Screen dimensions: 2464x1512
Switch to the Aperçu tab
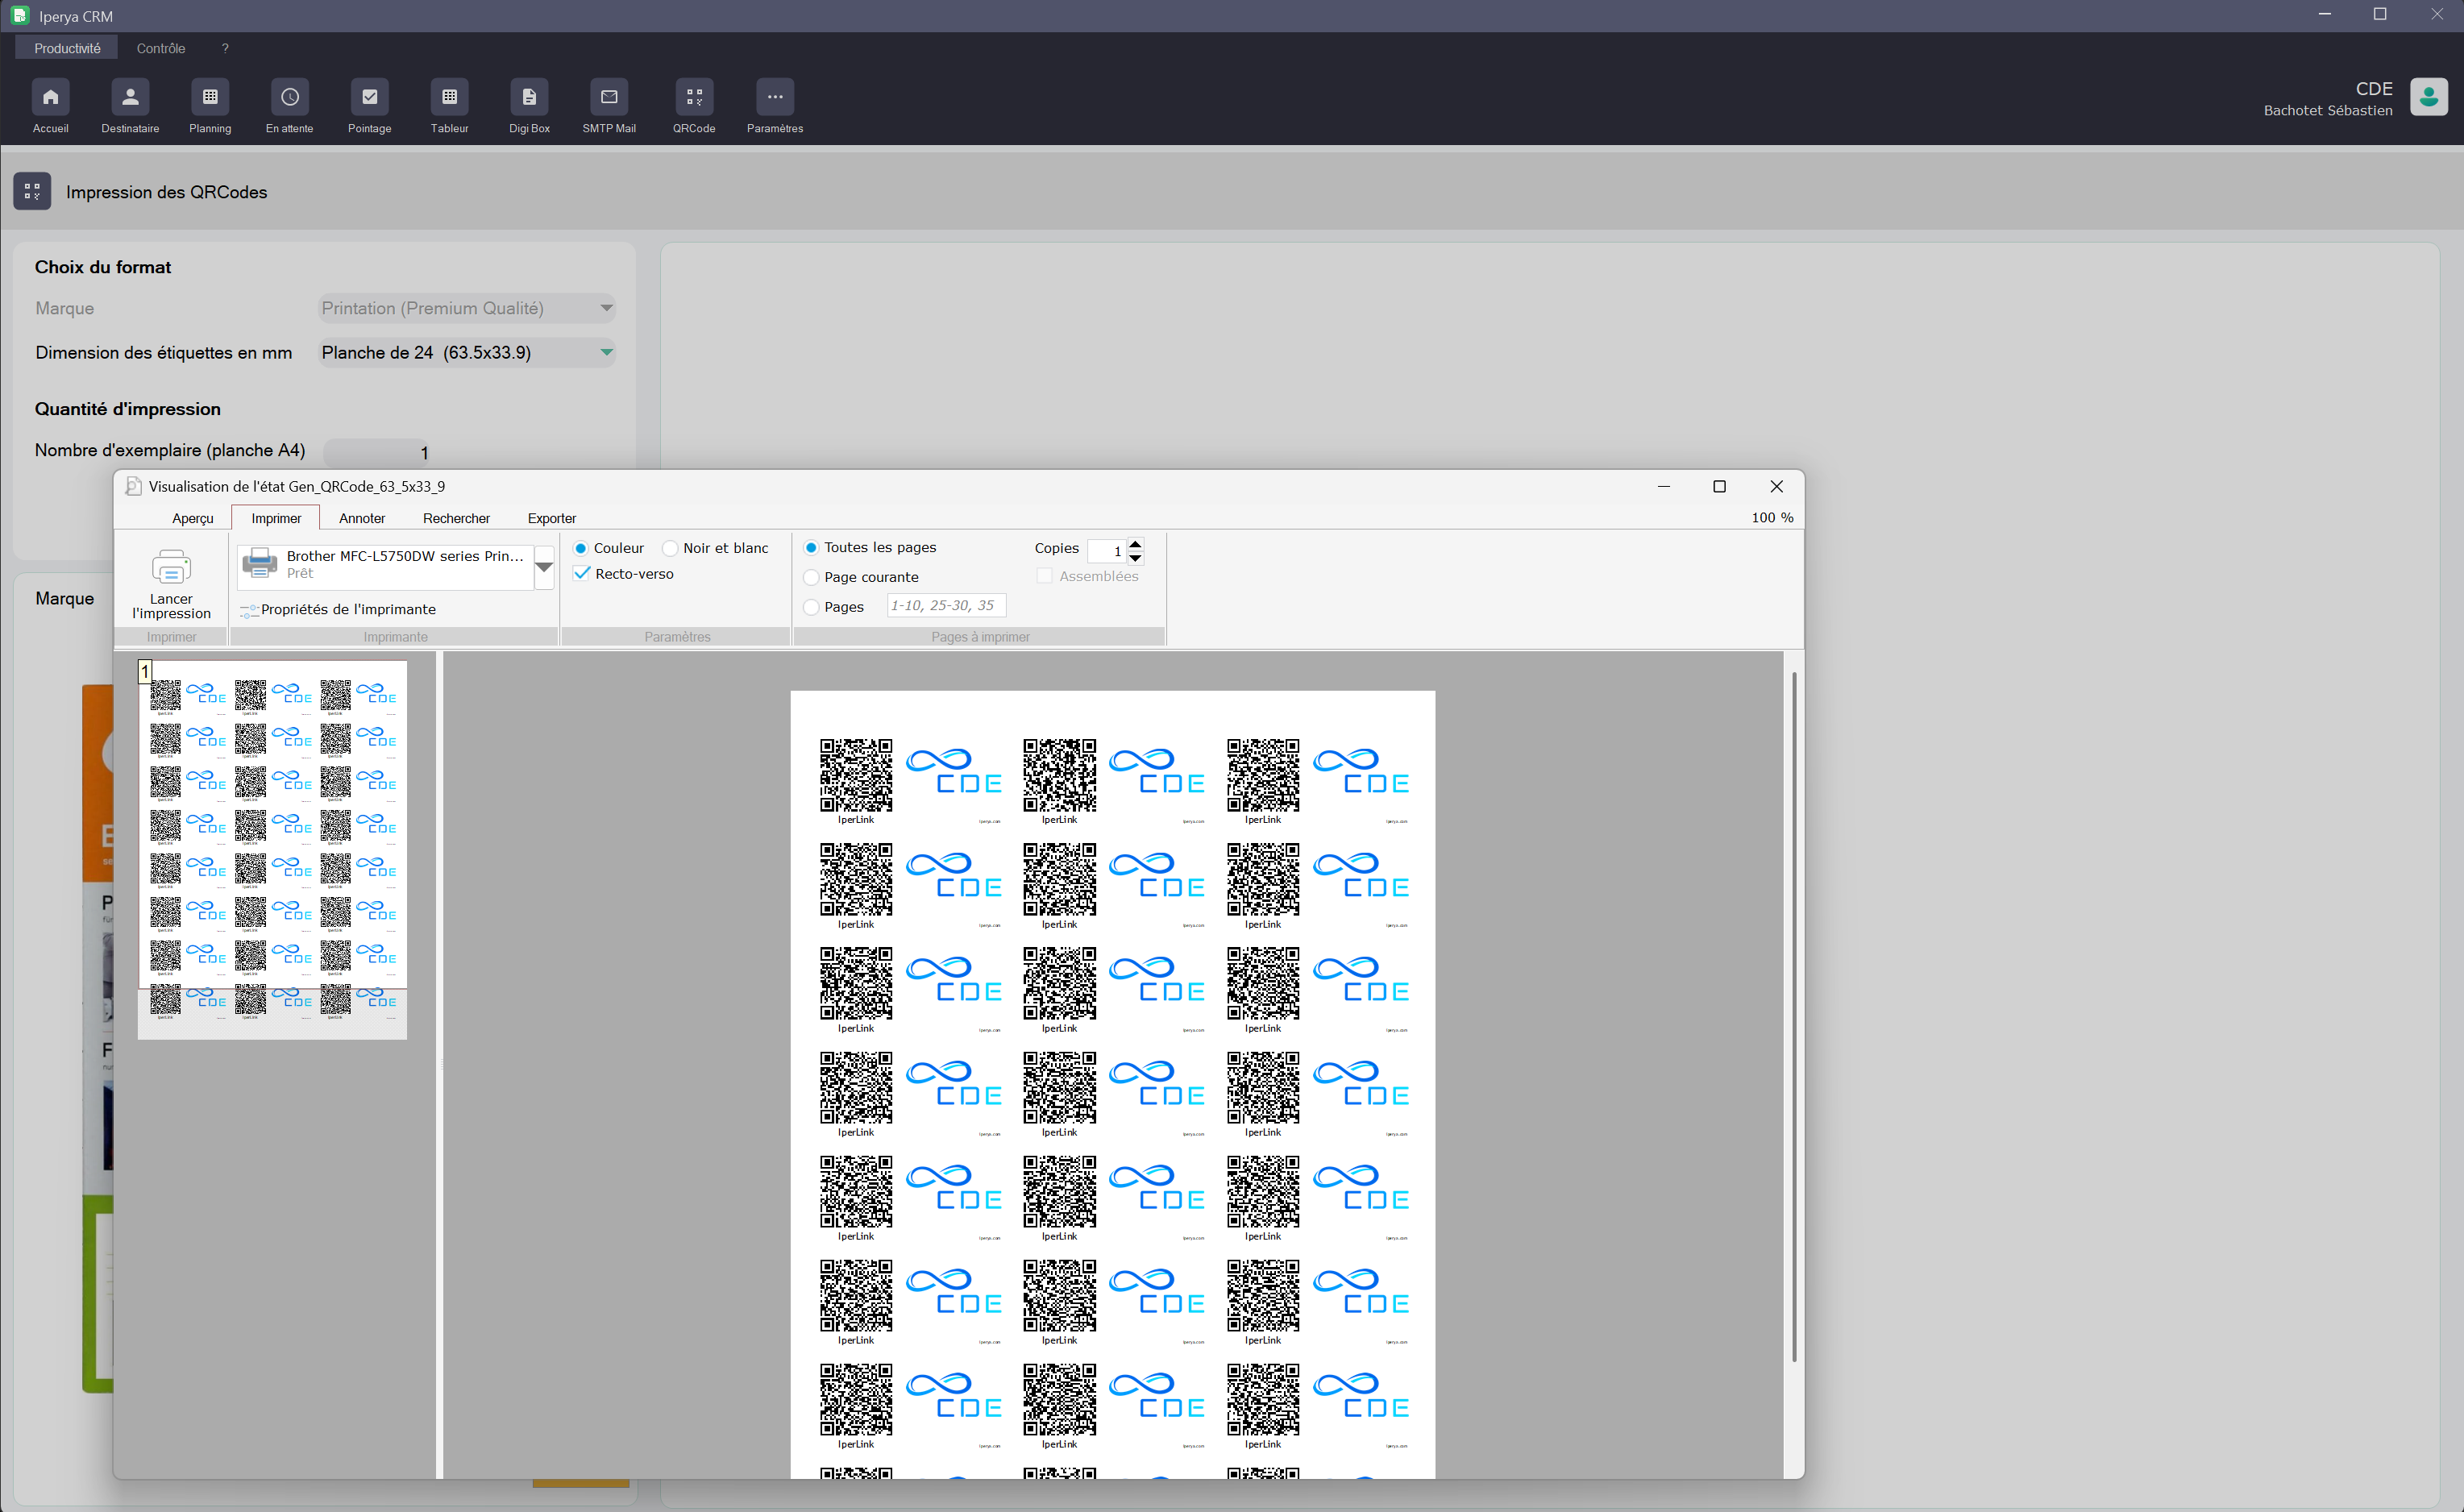(x=193, y=518)
